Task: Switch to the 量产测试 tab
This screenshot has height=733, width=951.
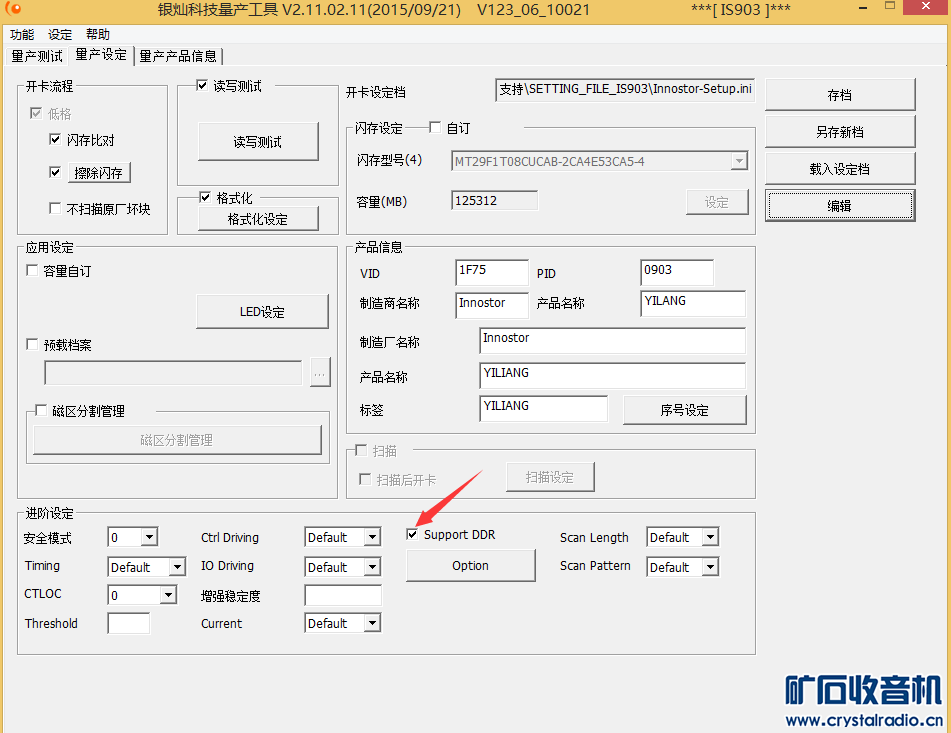Action: pyautogui.click(x=36, y=56)
